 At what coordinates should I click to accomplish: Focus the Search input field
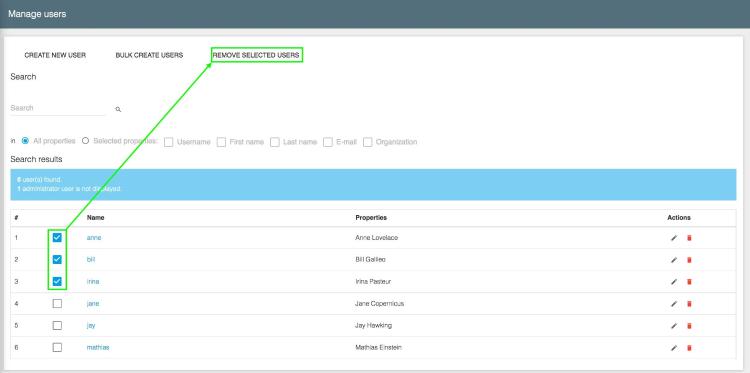[58, 109]
